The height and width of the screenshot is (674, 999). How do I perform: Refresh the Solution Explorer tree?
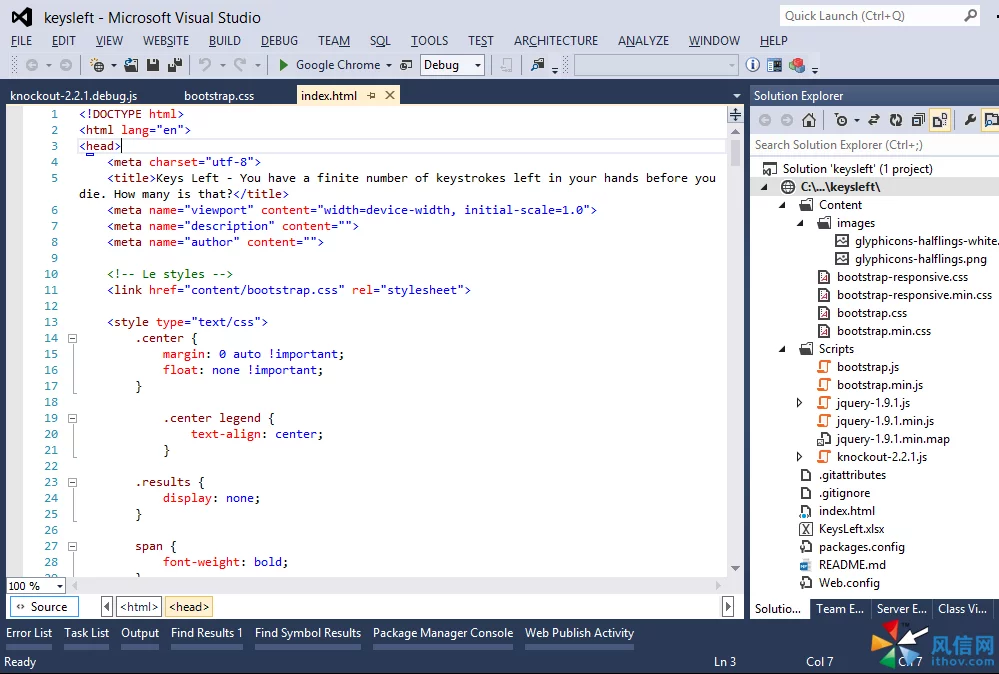896,120
